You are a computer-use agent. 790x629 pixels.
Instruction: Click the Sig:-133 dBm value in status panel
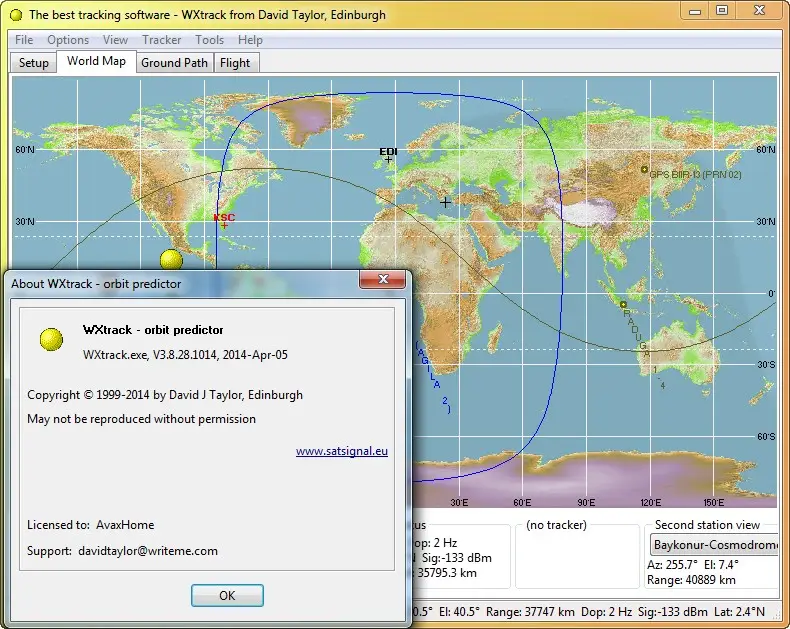457,558
